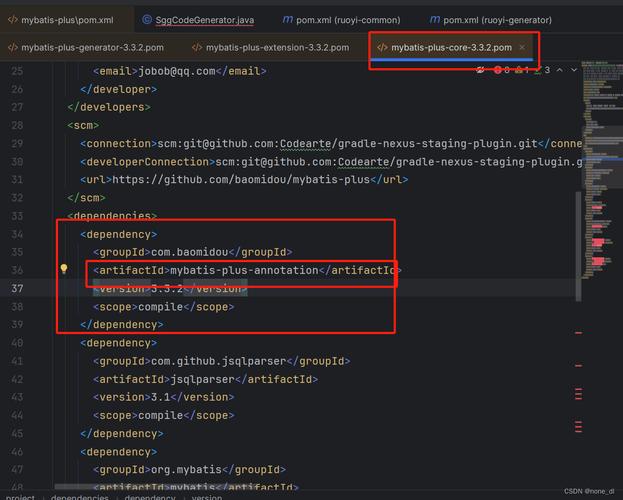Click artifactId mybatis-plus-annotation line
This screenshot has height=500, width=623.
tap(247, 270)
